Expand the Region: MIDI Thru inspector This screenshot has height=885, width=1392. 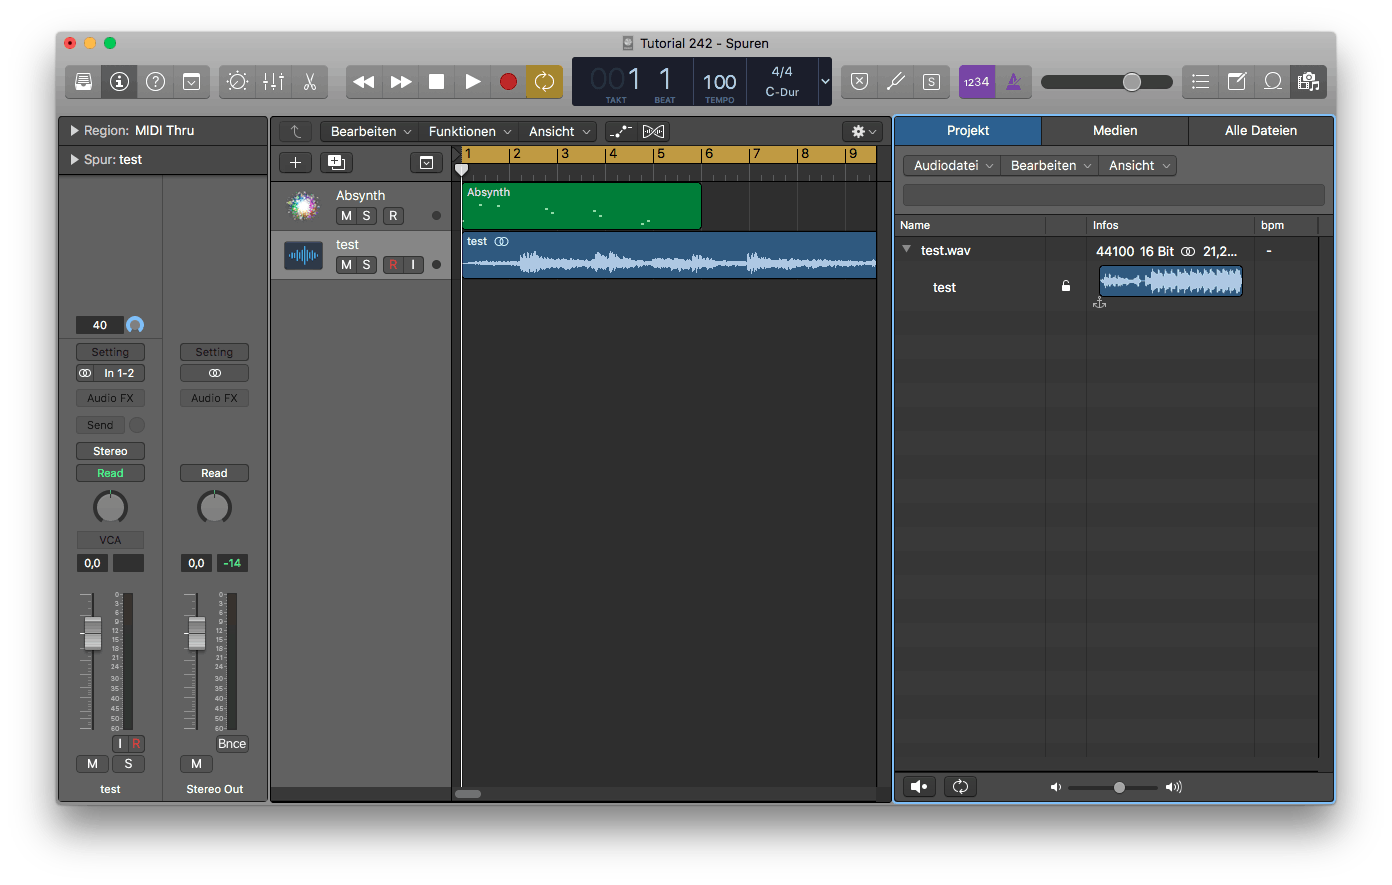[75, 131]
